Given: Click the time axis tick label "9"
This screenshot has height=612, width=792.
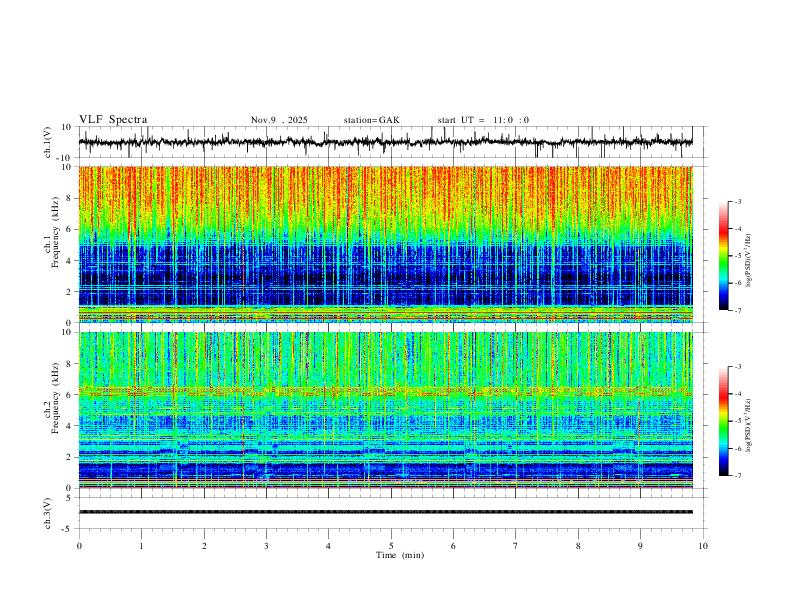Looking at the screenshot, I should pos(640,546).
